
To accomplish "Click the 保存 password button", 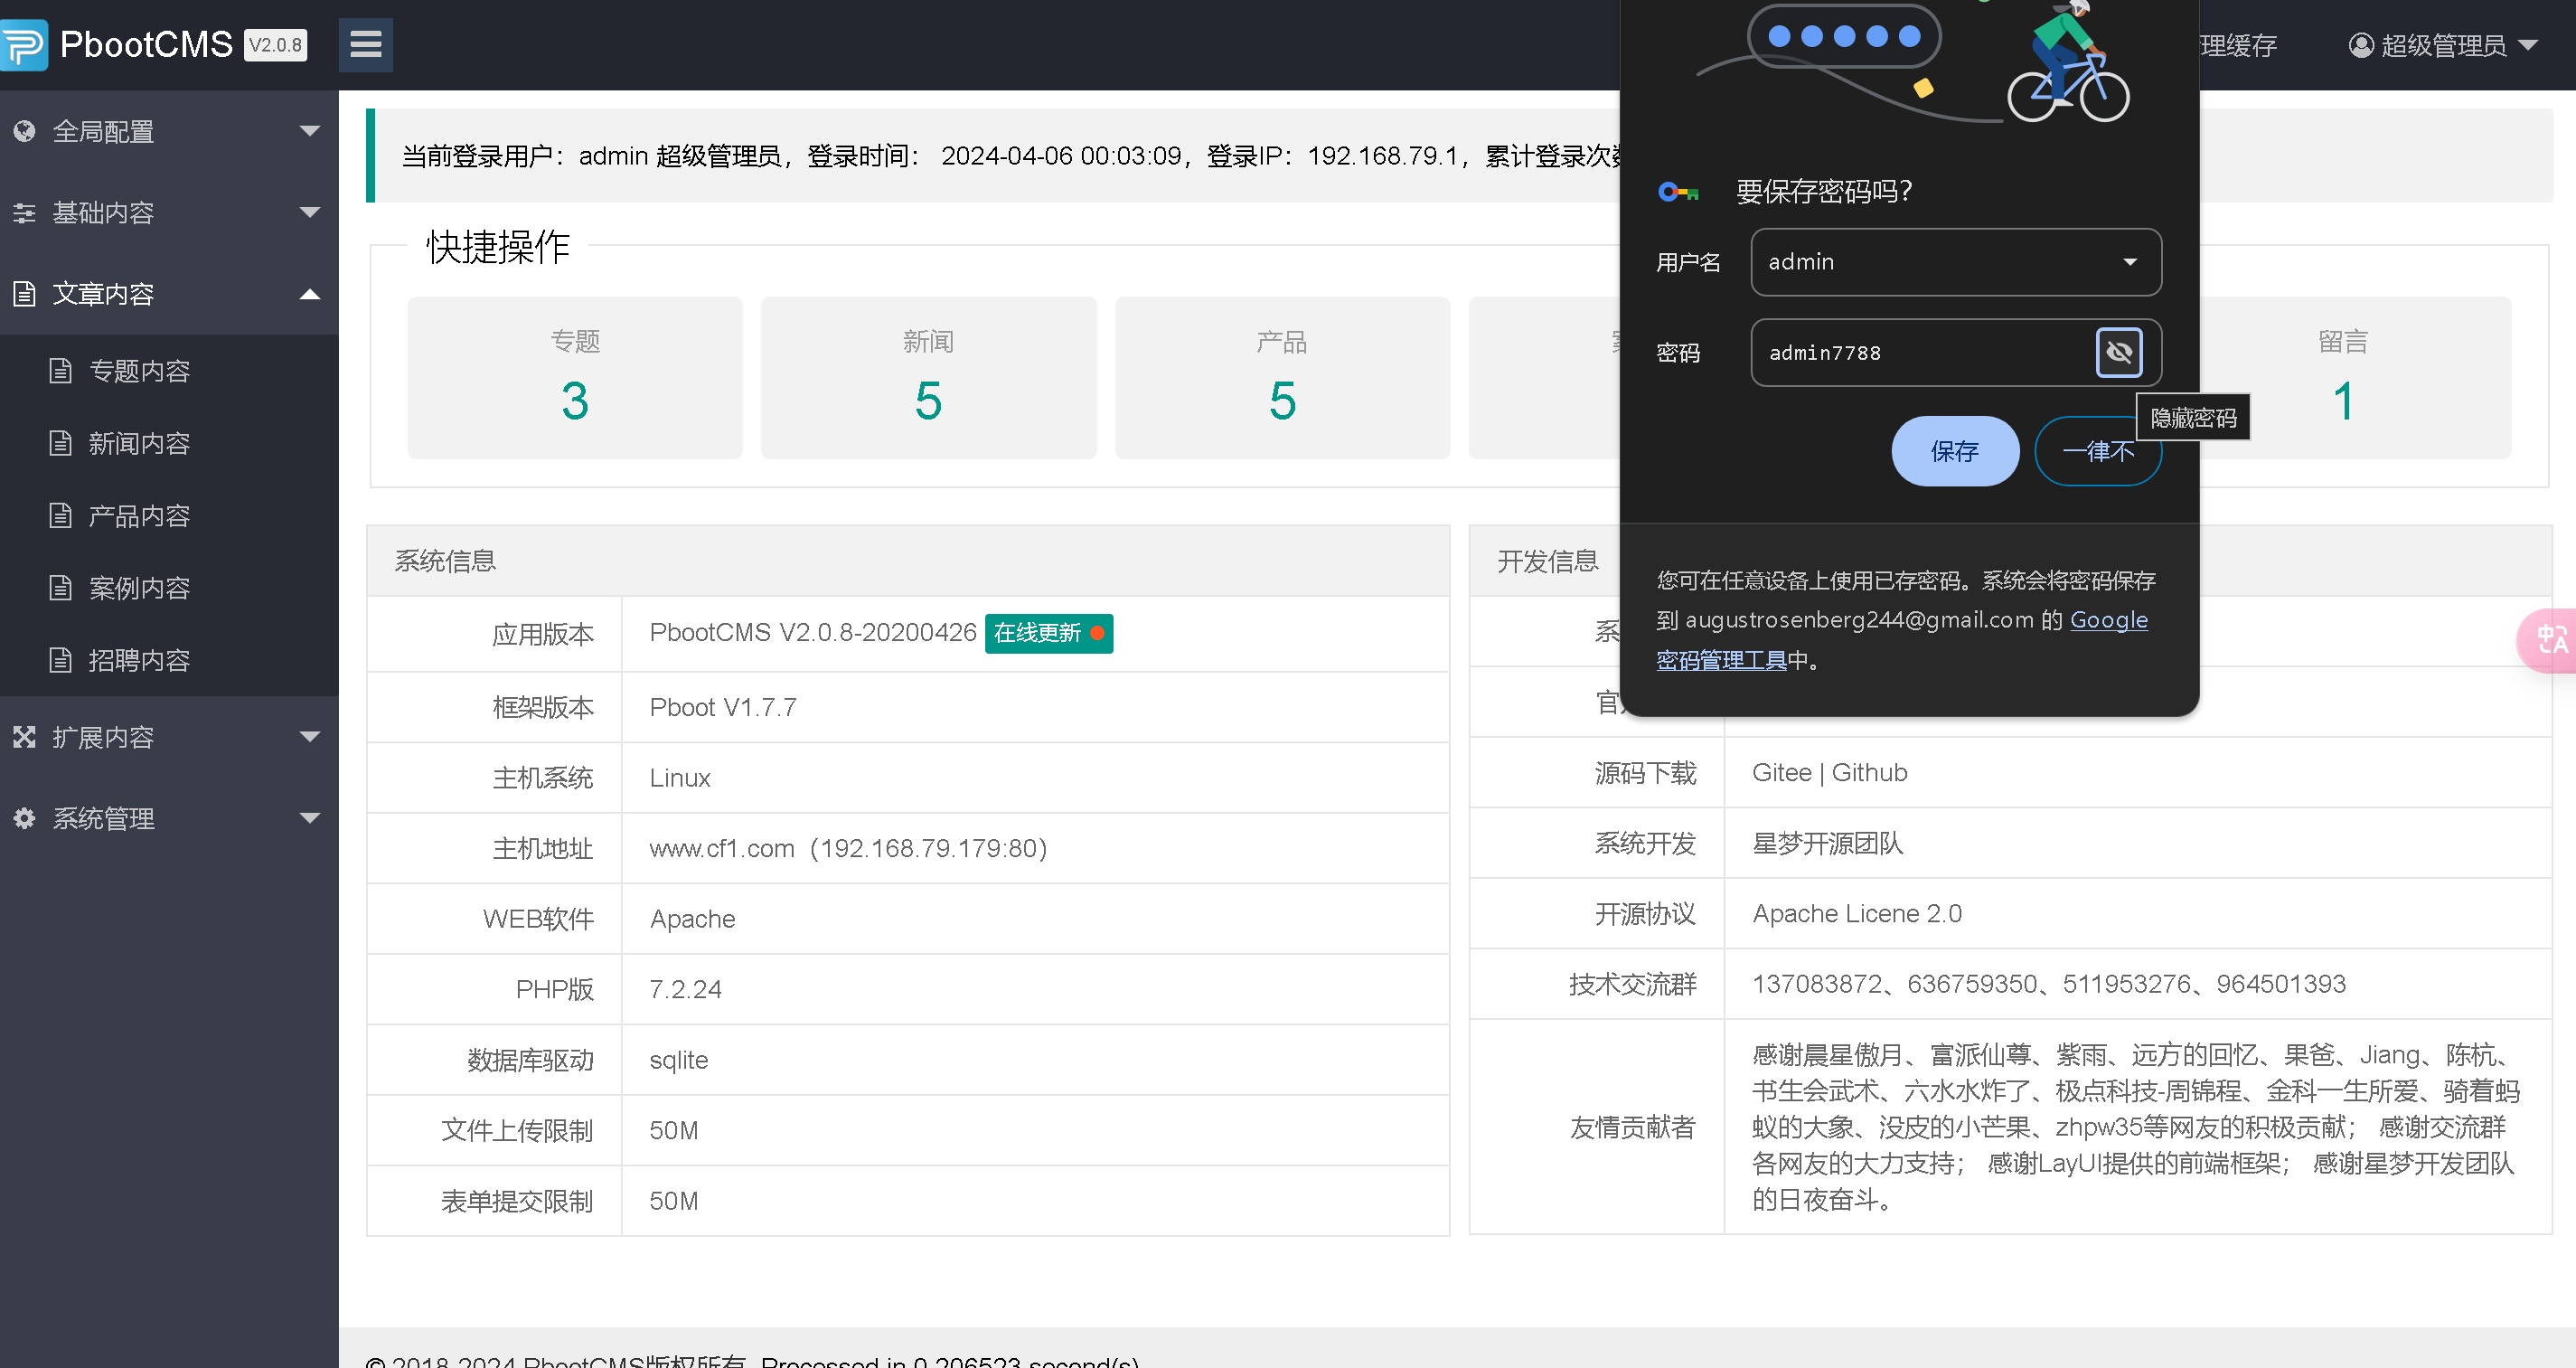I will click(x=1954, y=451).
